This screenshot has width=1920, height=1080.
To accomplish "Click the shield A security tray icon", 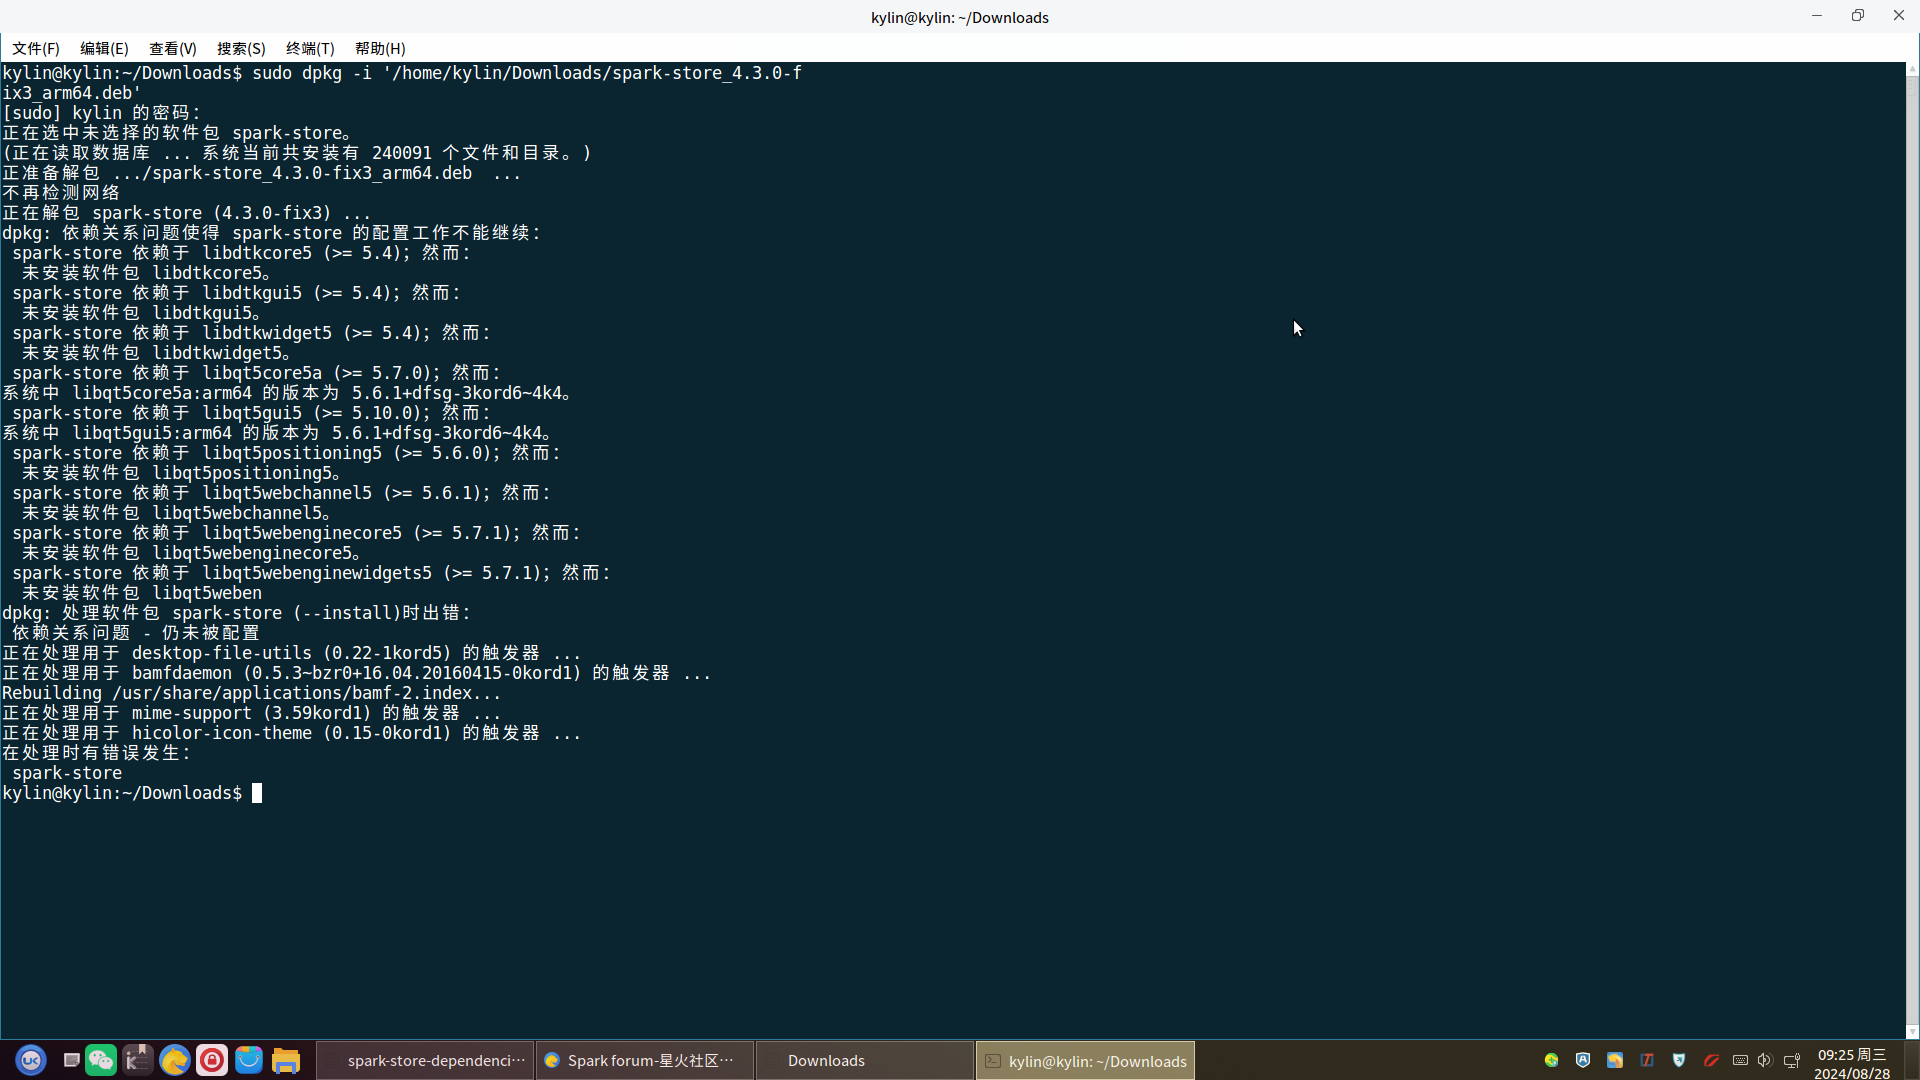I will pyautogui.click(x=1583, y=1060).
